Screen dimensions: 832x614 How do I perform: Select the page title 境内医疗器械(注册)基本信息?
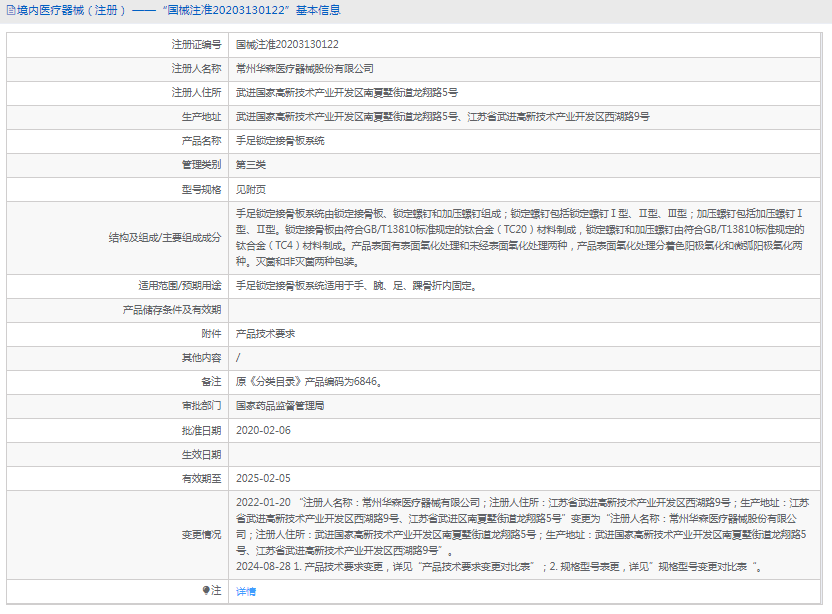179,10
